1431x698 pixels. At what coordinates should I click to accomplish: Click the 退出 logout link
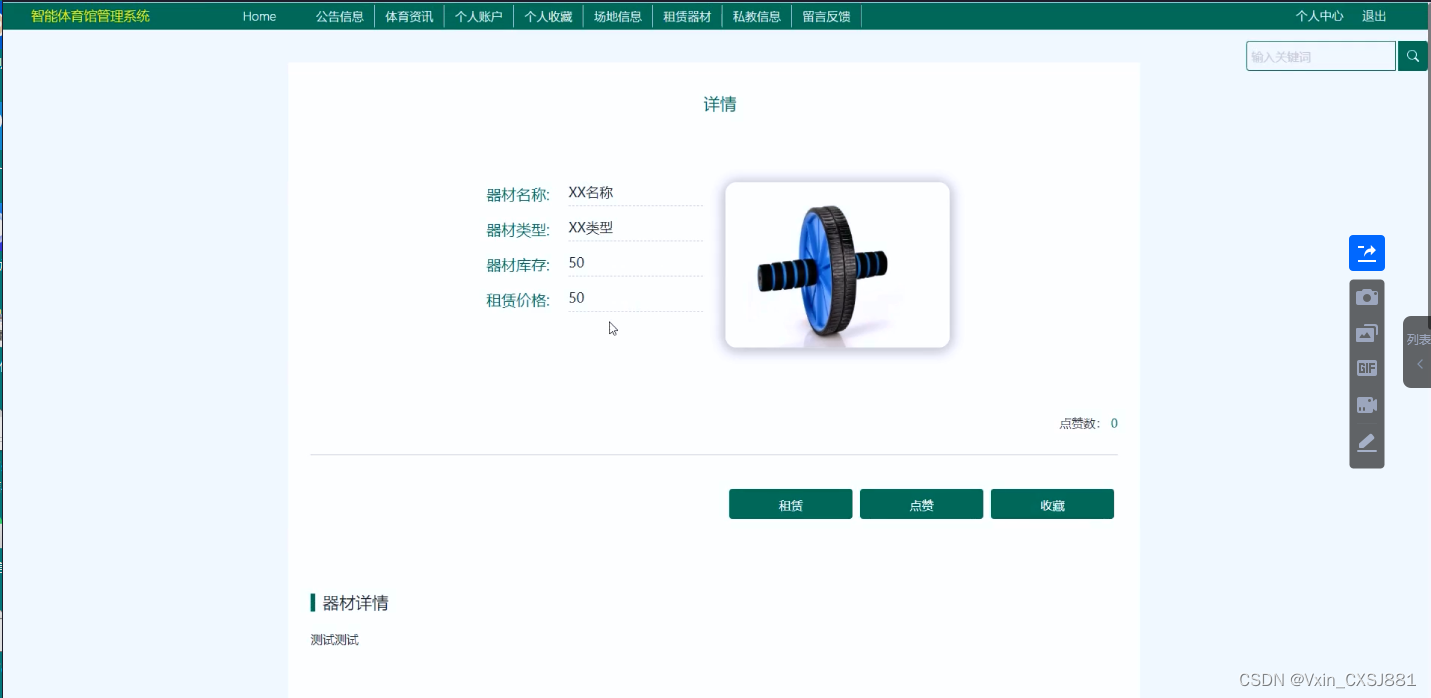[1375, 16]
